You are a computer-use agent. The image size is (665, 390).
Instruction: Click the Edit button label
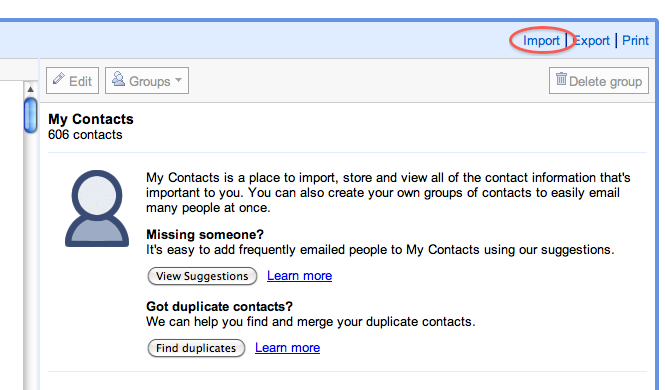[80, 81]
